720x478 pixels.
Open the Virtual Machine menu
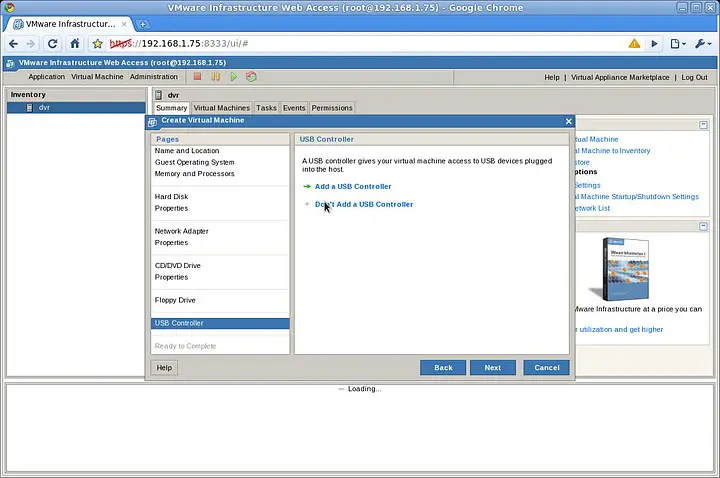[x=97, y=77]
